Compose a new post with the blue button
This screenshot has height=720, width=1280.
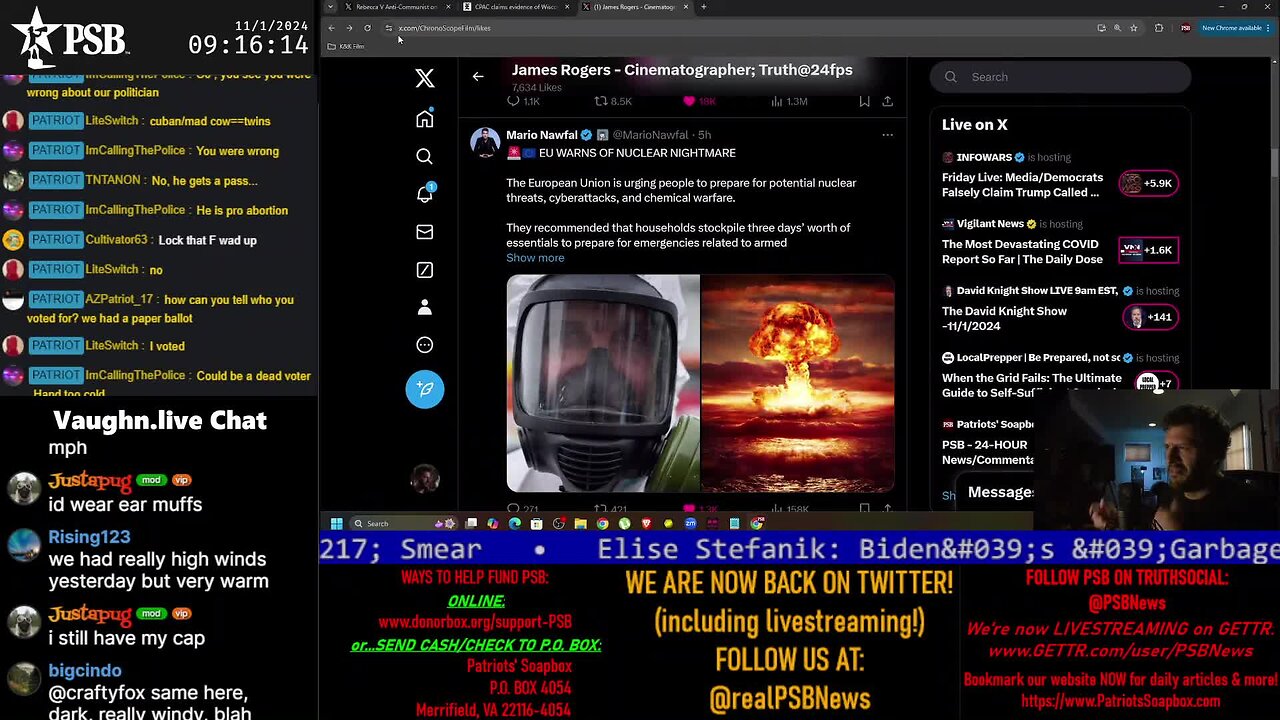425,389
